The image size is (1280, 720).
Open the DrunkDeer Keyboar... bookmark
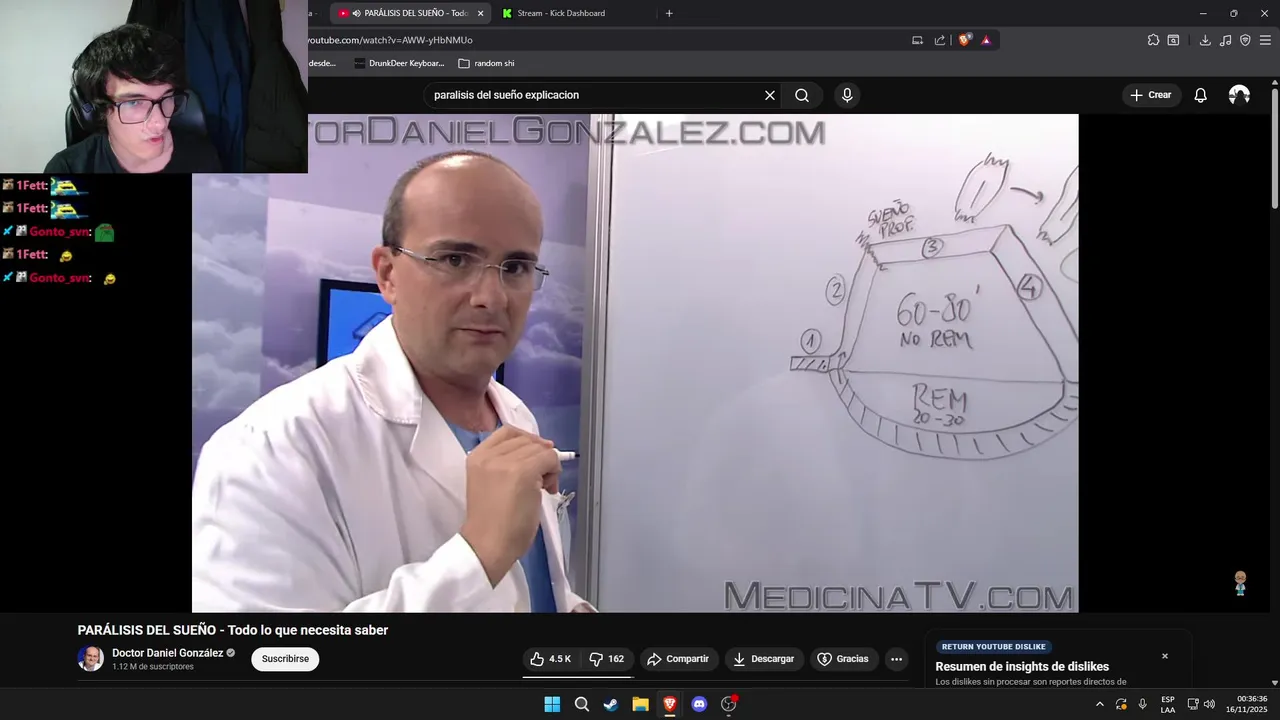point(398,63)
